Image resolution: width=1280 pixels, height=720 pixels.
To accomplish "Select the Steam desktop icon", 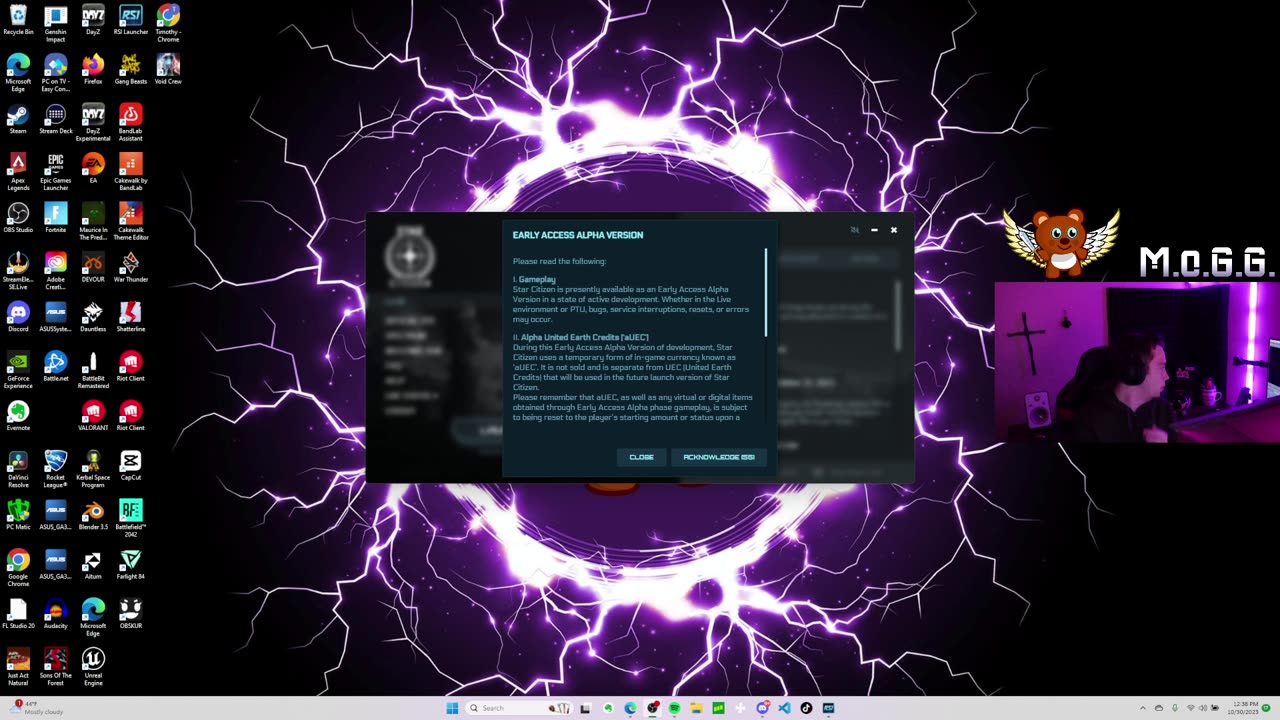I will (18, 119).
